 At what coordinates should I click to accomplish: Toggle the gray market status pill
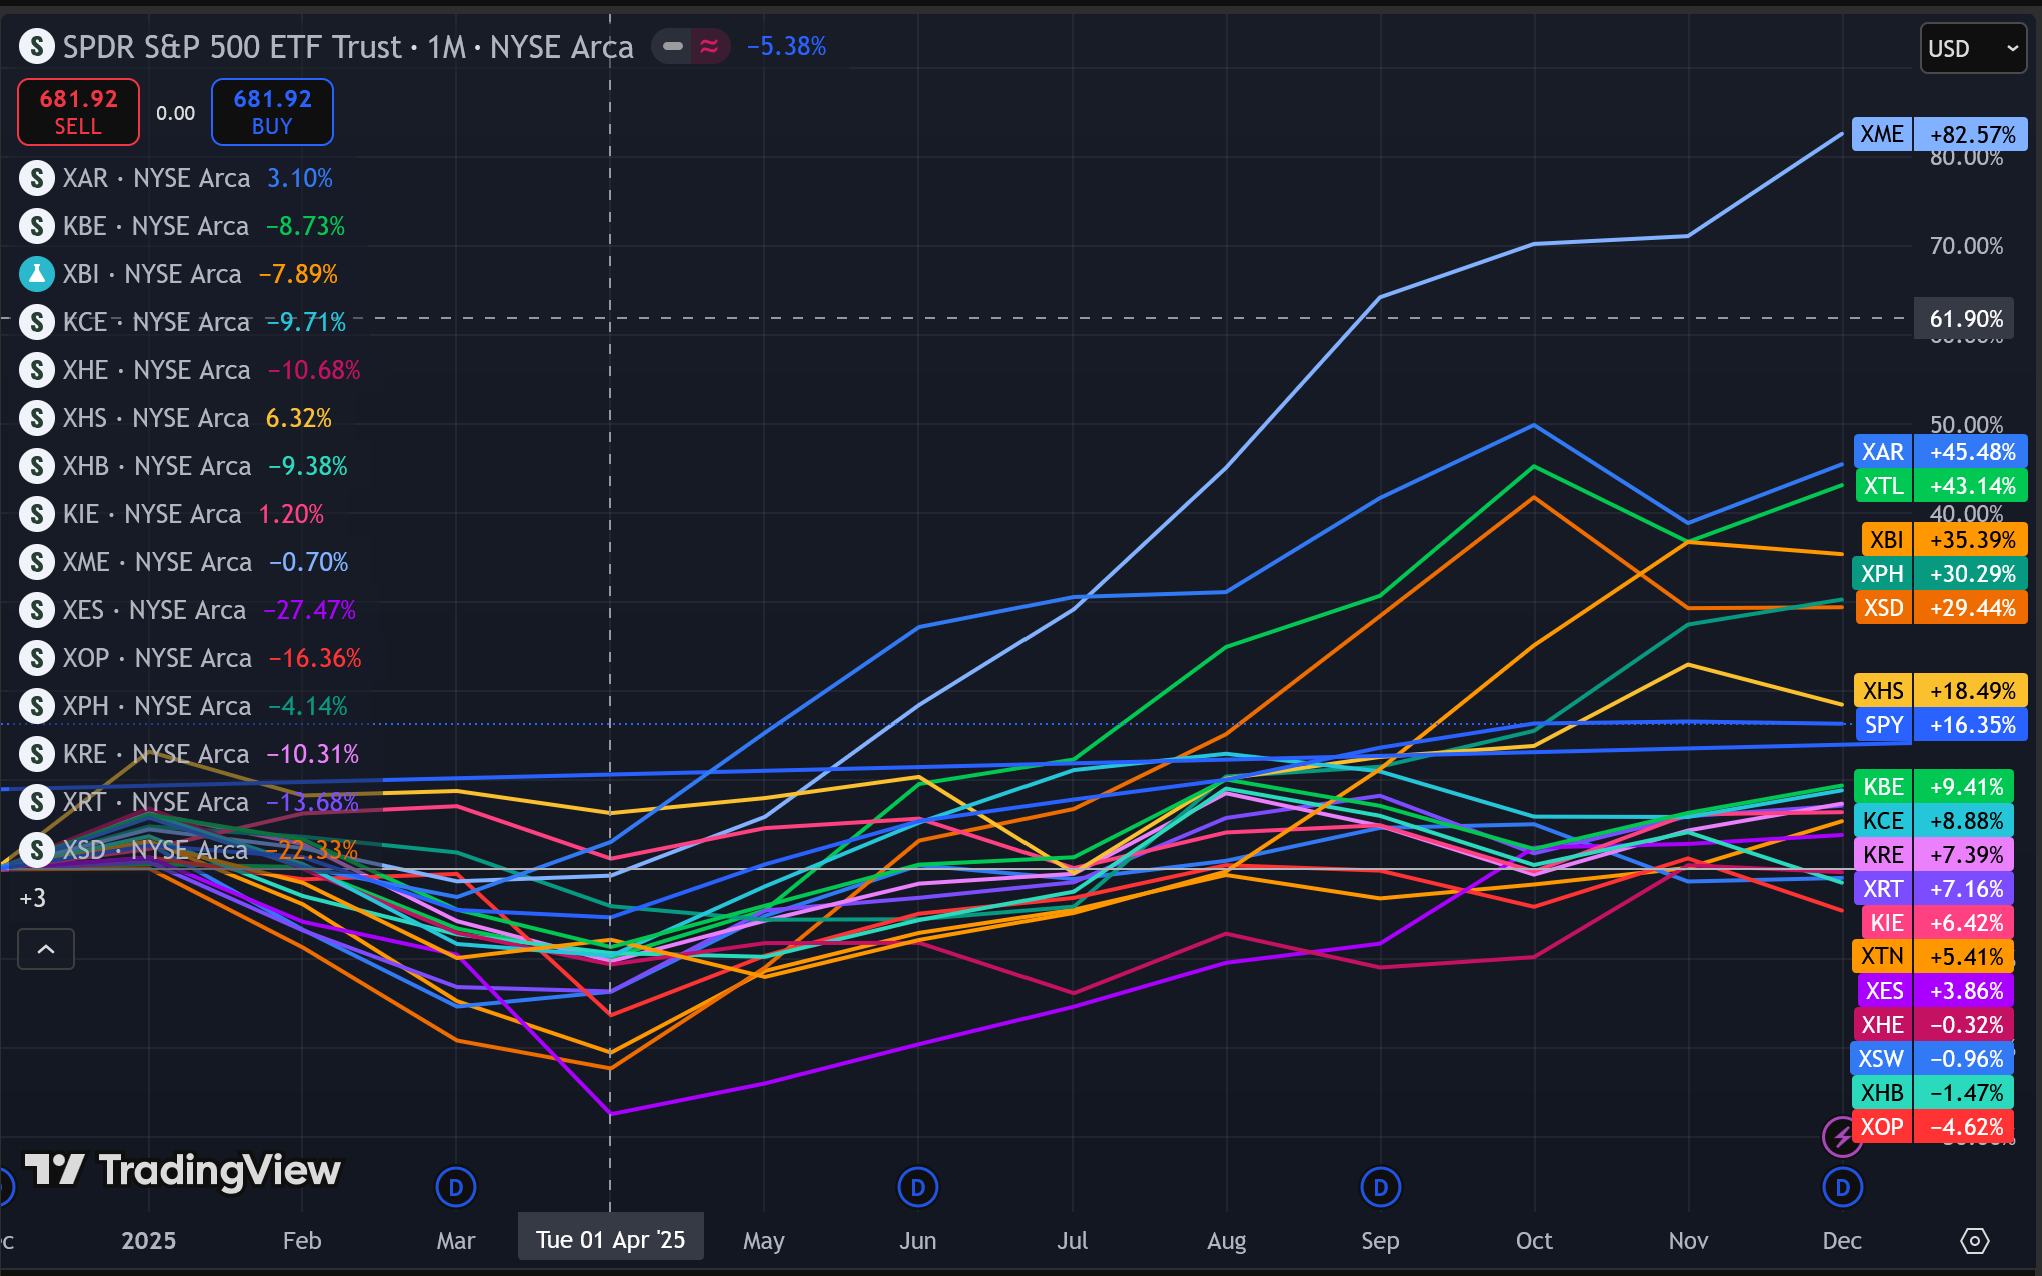[x=673, y=46]
